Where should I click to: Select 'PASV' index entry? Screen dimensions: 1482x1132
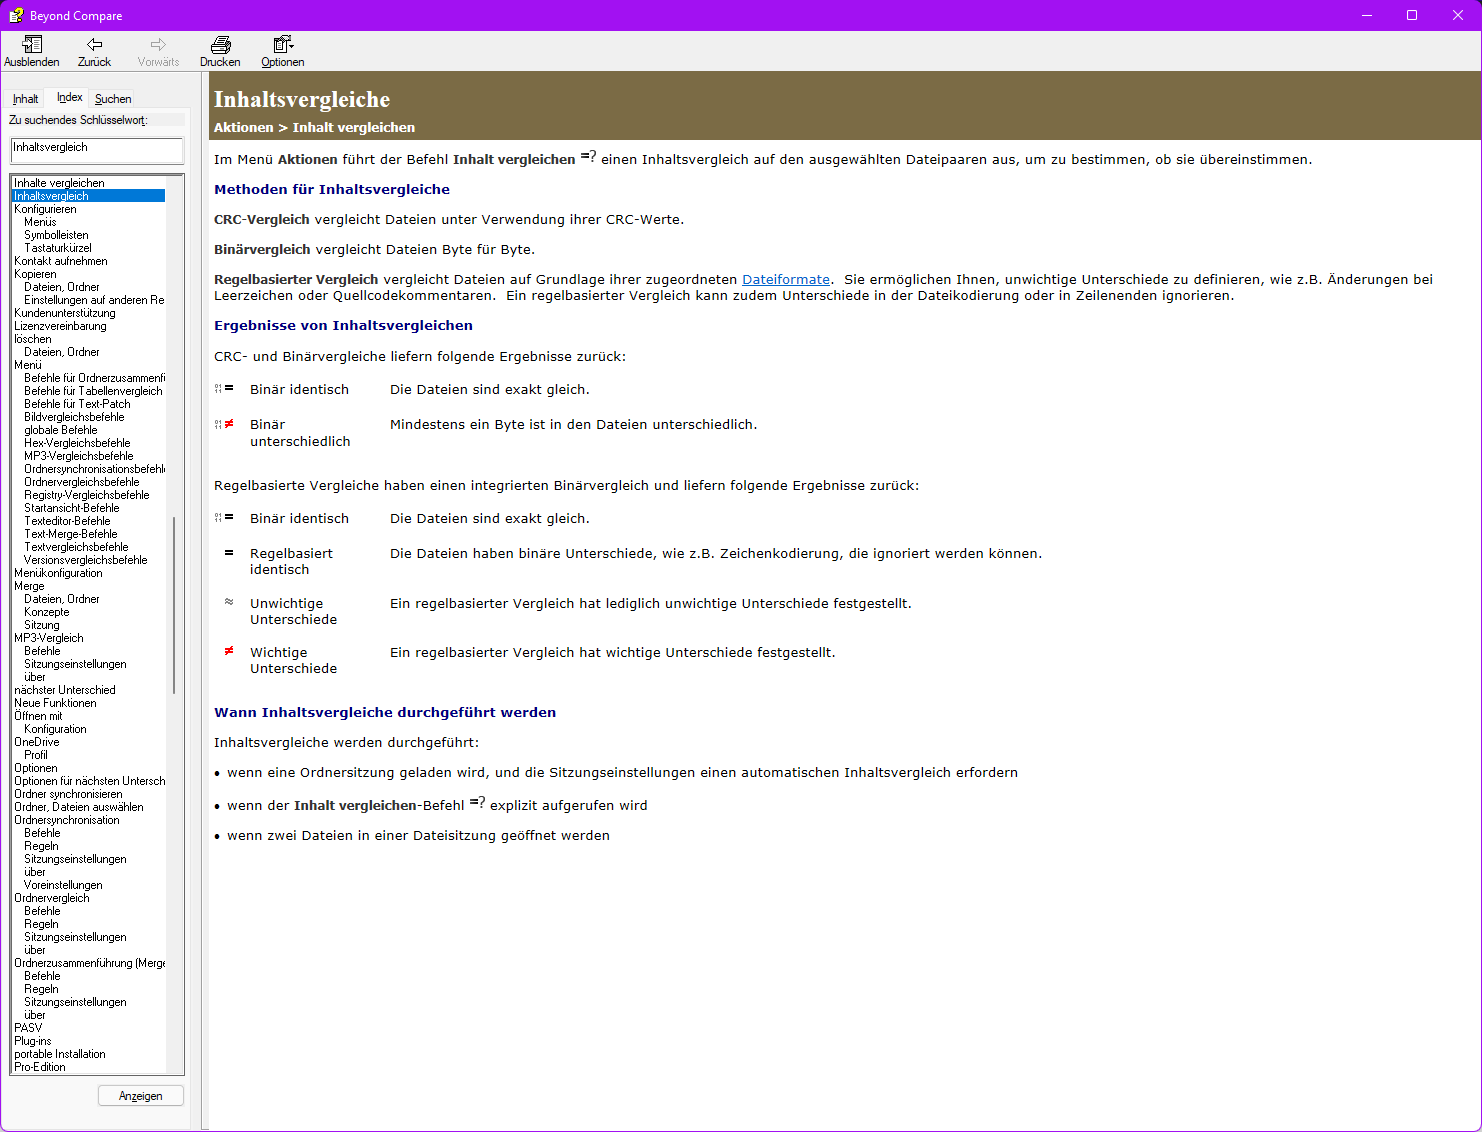pyautogui.click(x=28, y=1028)
